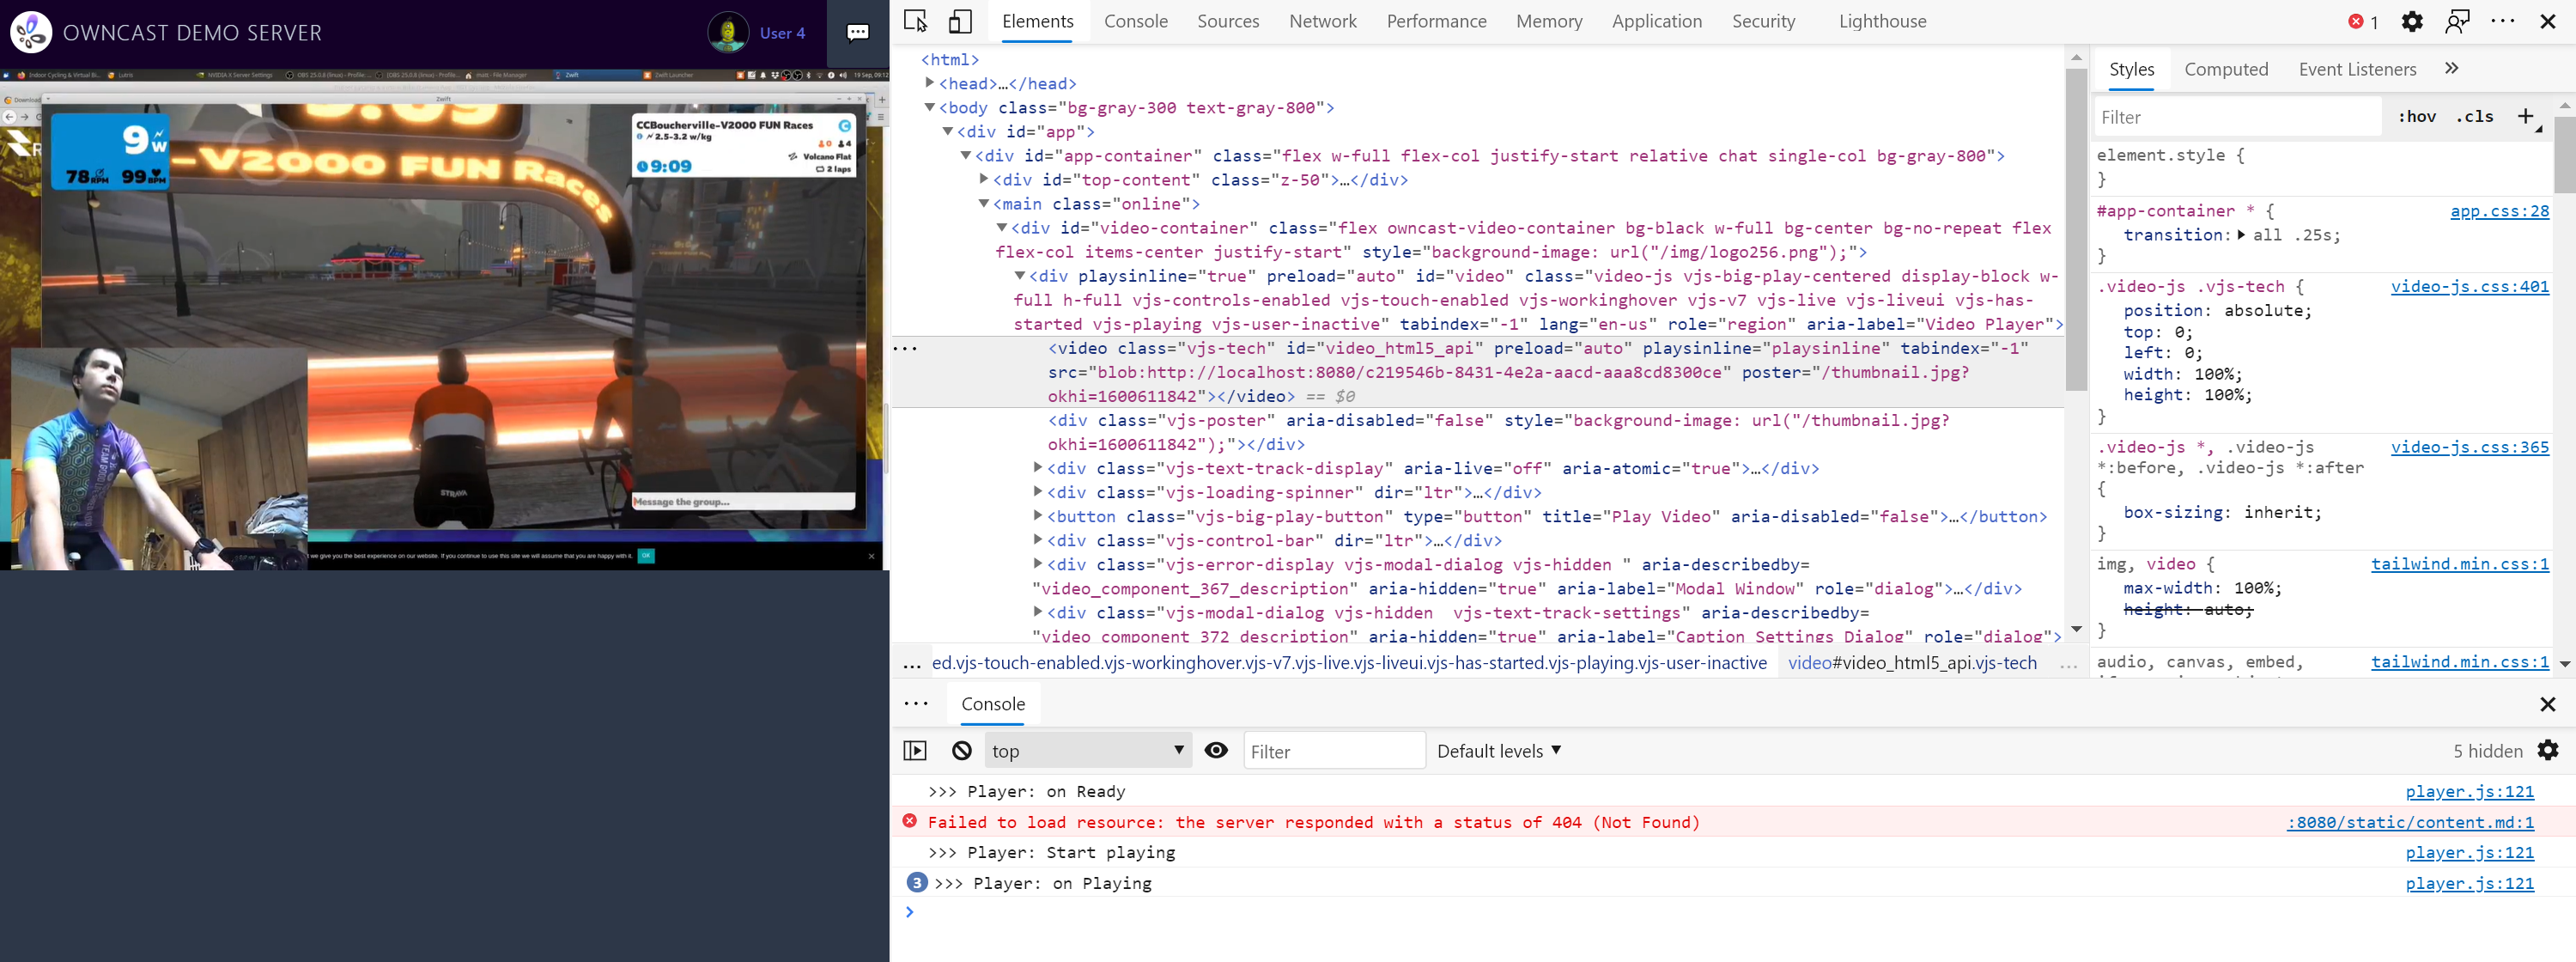2576x962 pixels.
Task: Toggle the :hov element state pane
Action: 2416,116
